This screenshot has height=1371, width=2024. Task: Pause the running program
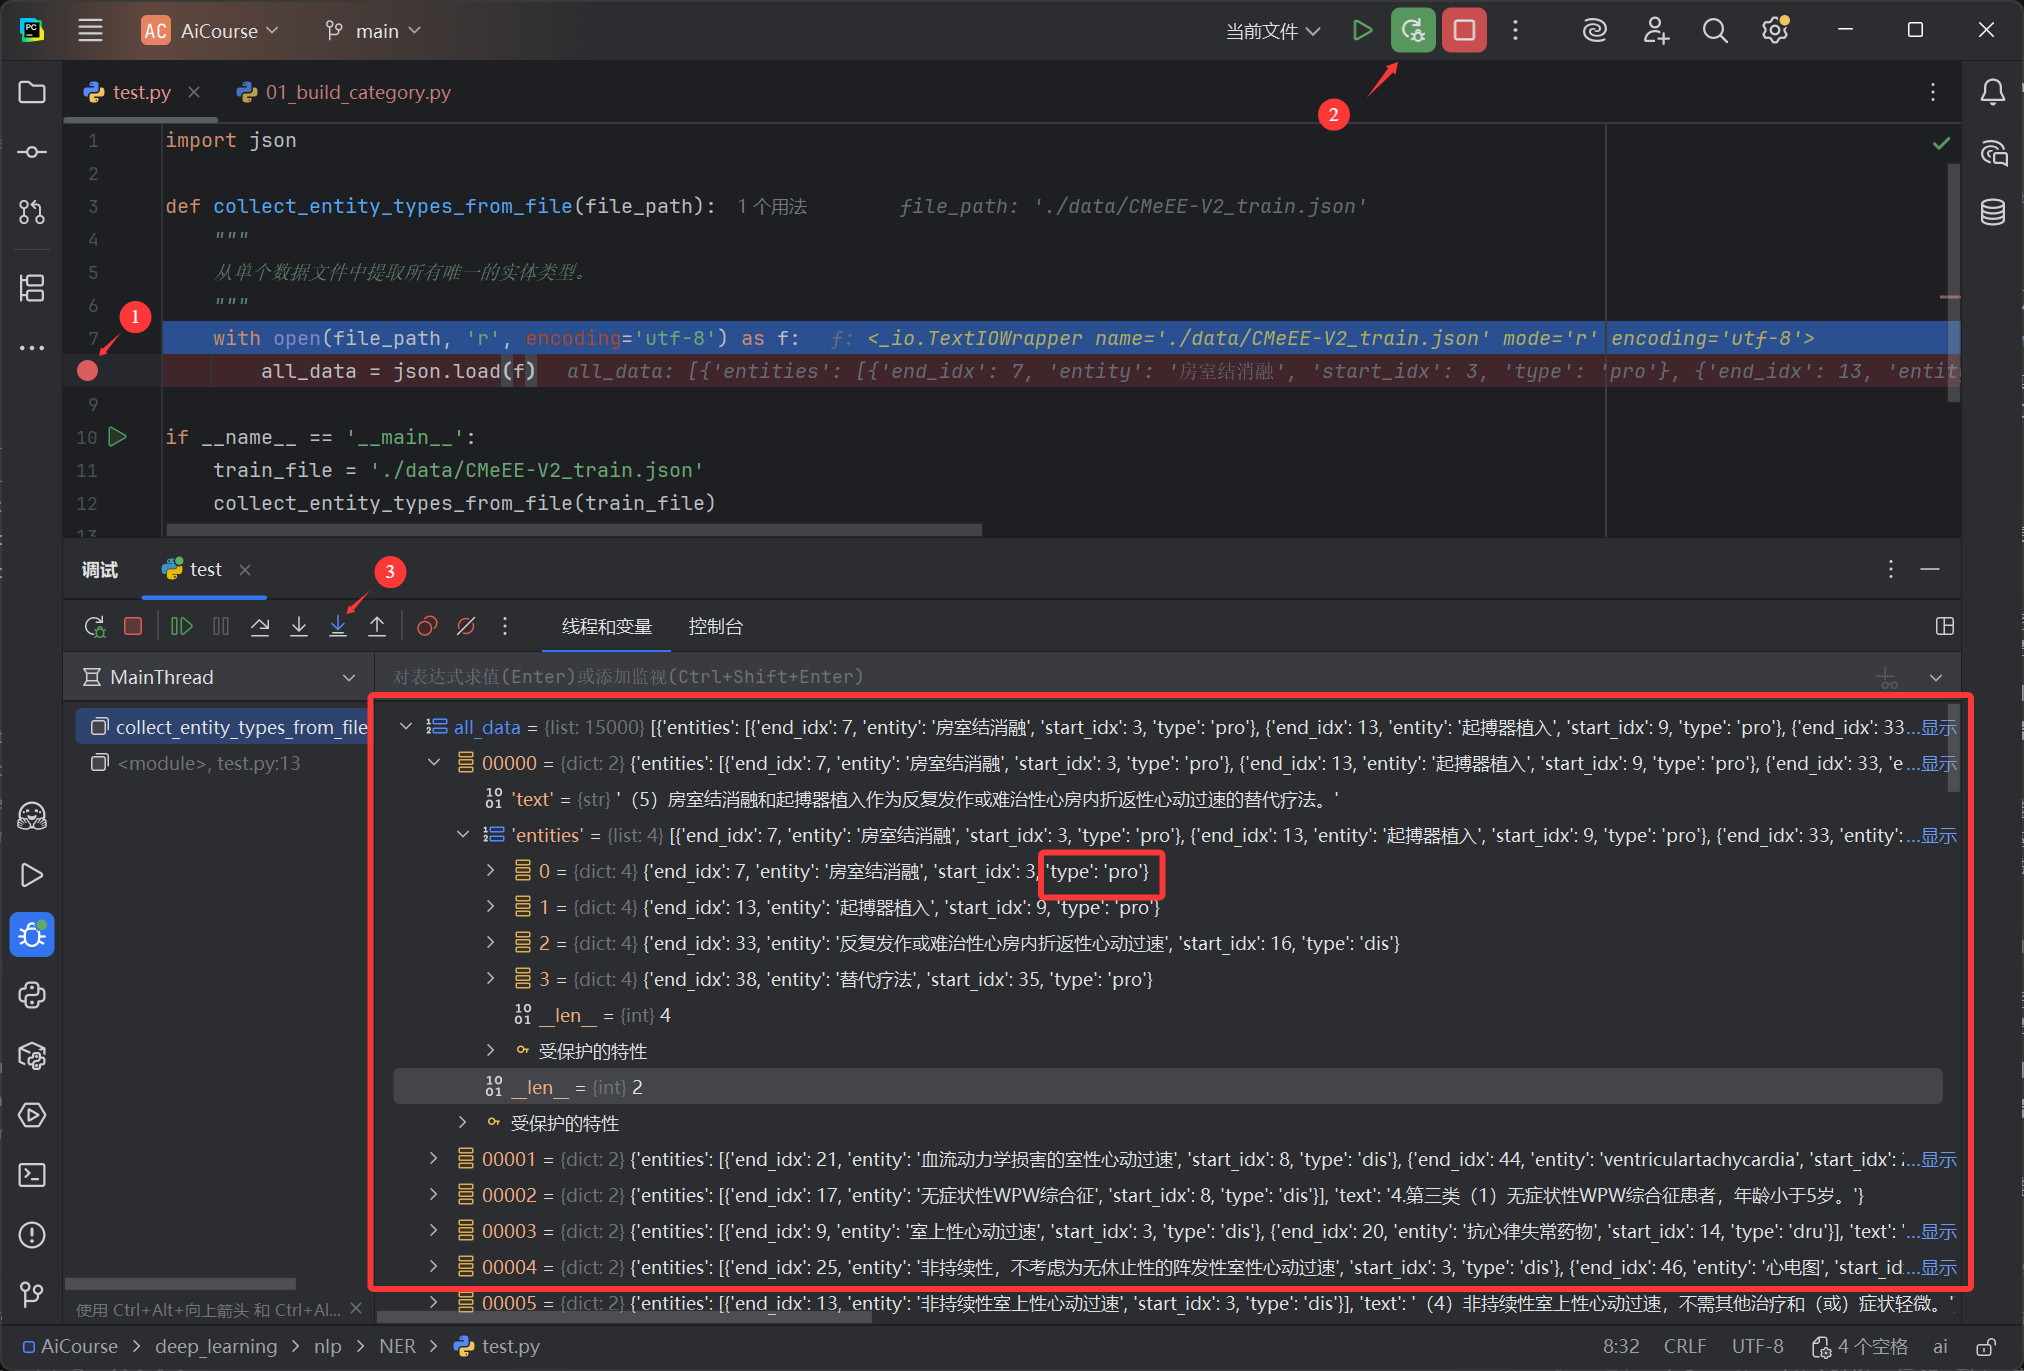coord(221,626)
